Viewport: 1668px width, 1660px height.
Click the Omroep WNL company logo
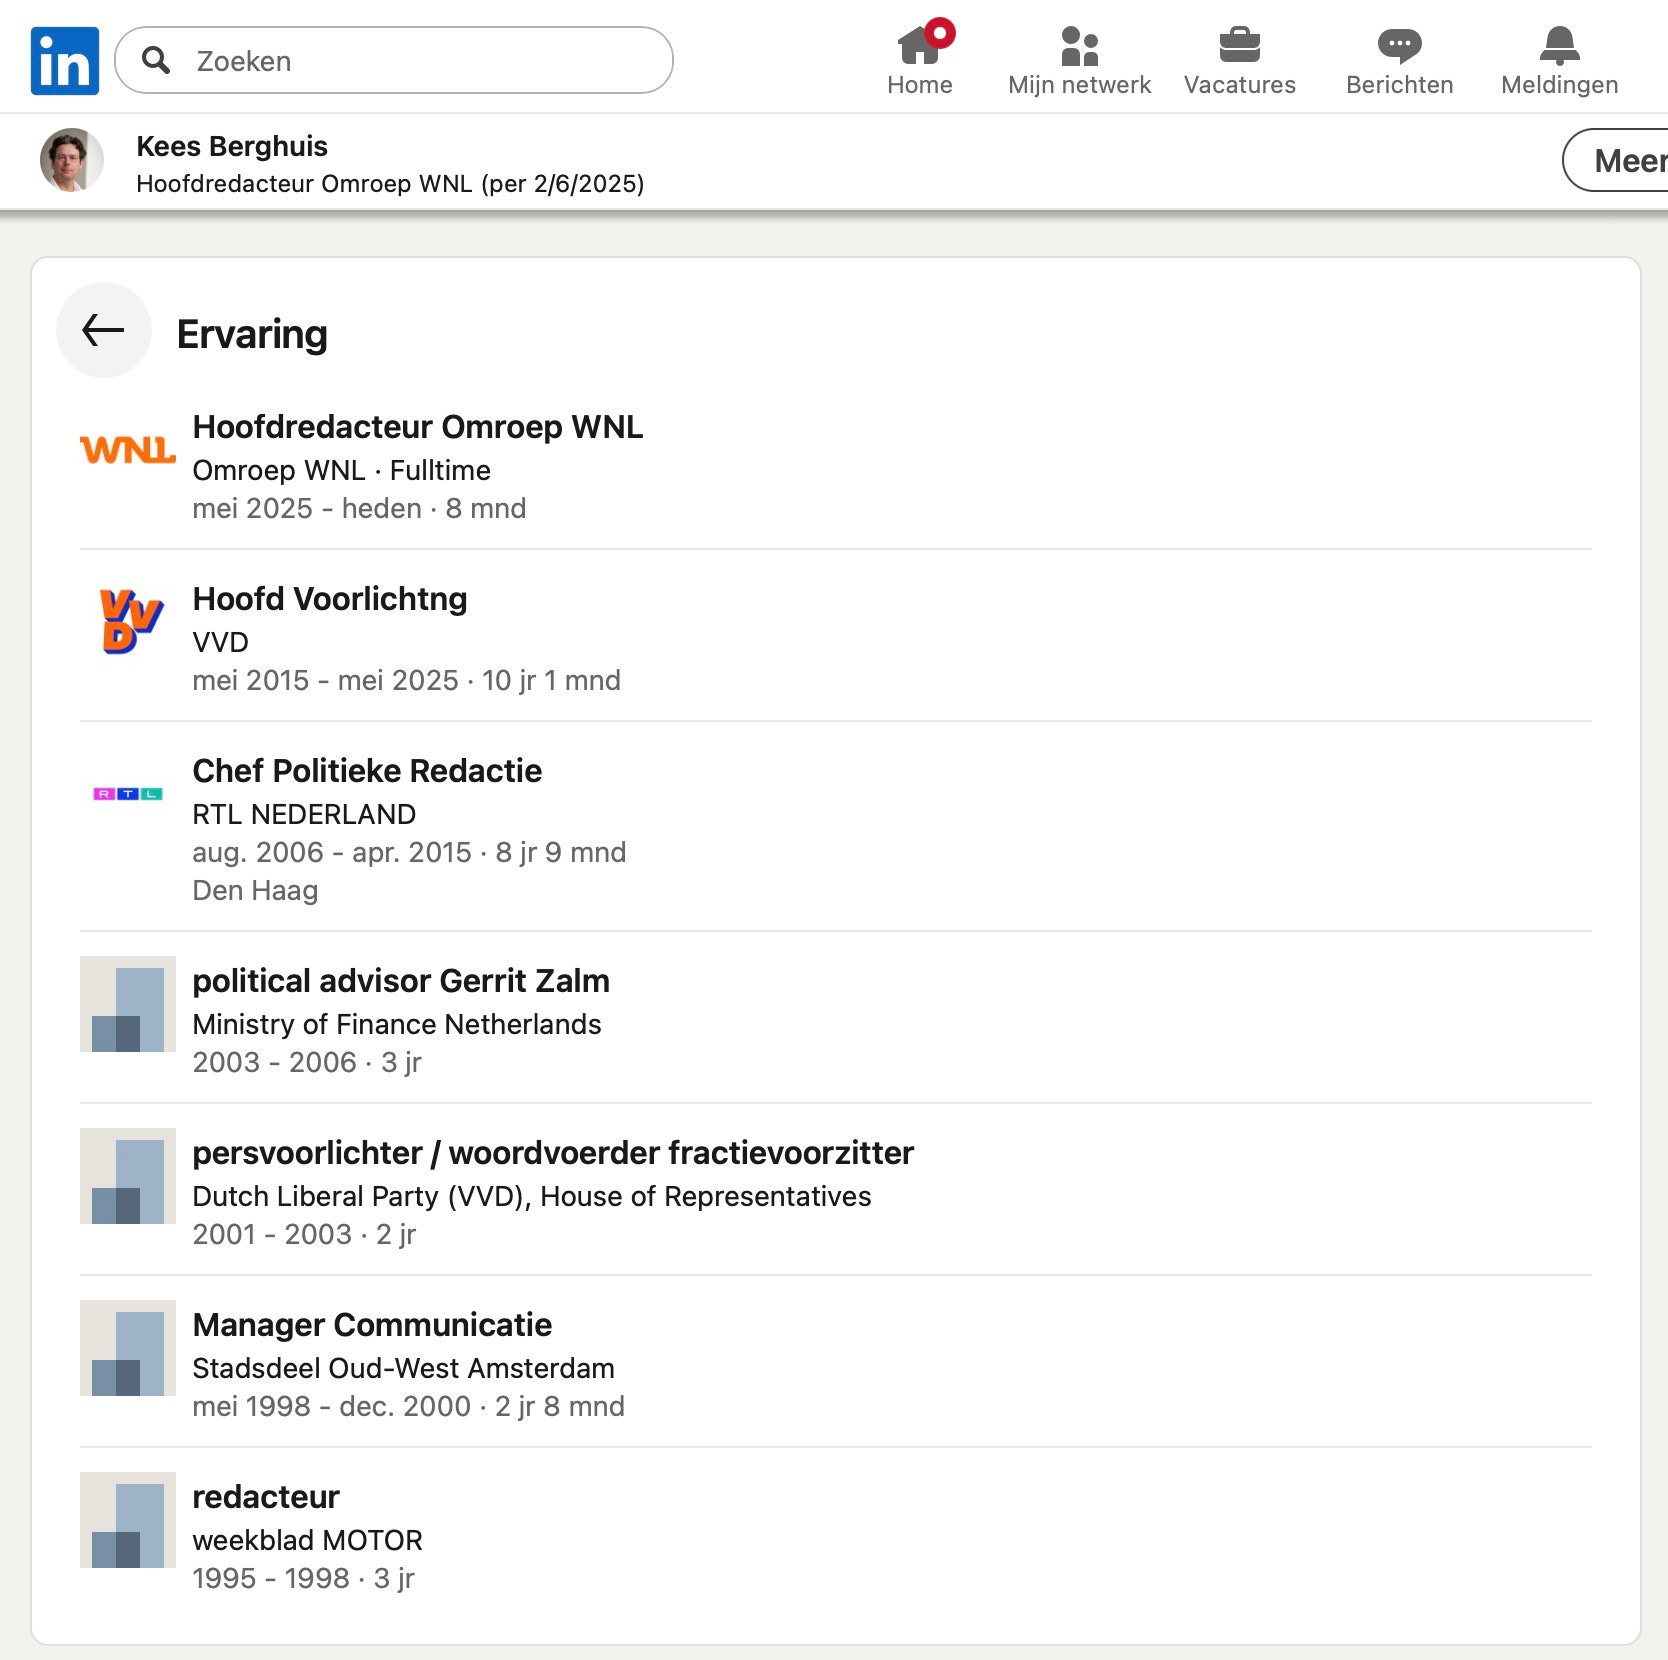click(x=128, y=450)
